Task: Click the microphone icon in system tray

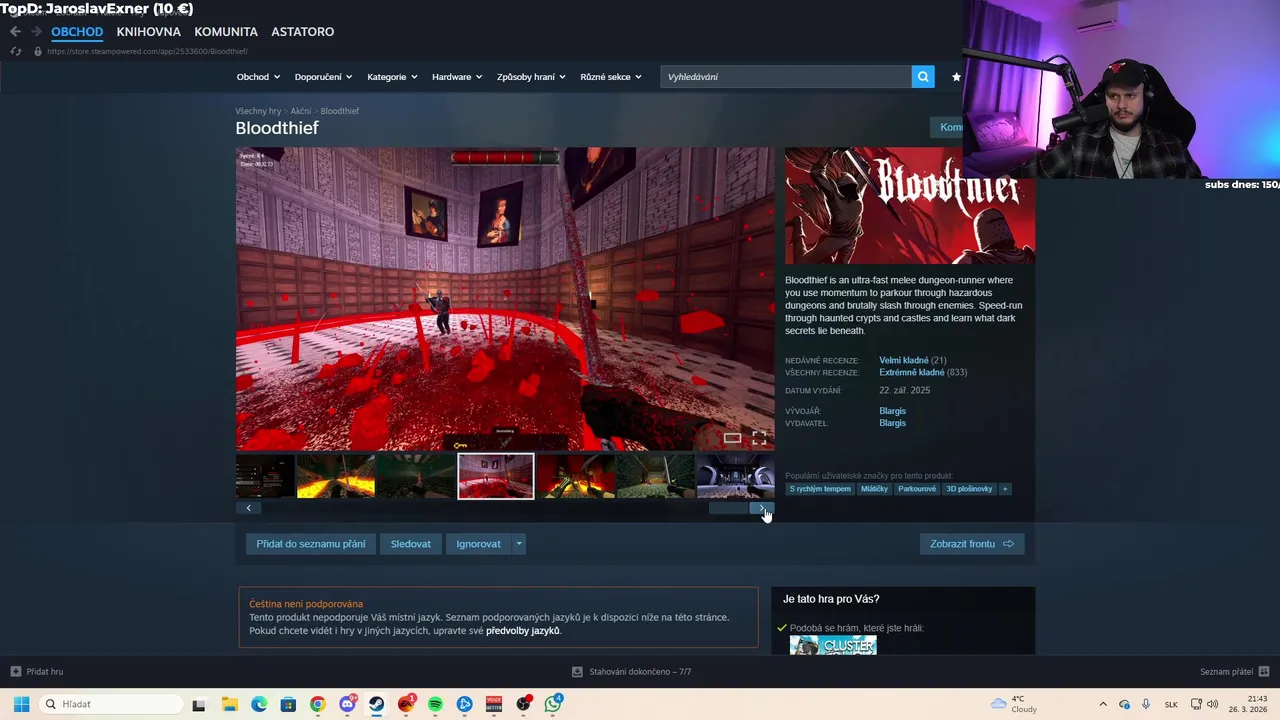Action: [1145, 704]
